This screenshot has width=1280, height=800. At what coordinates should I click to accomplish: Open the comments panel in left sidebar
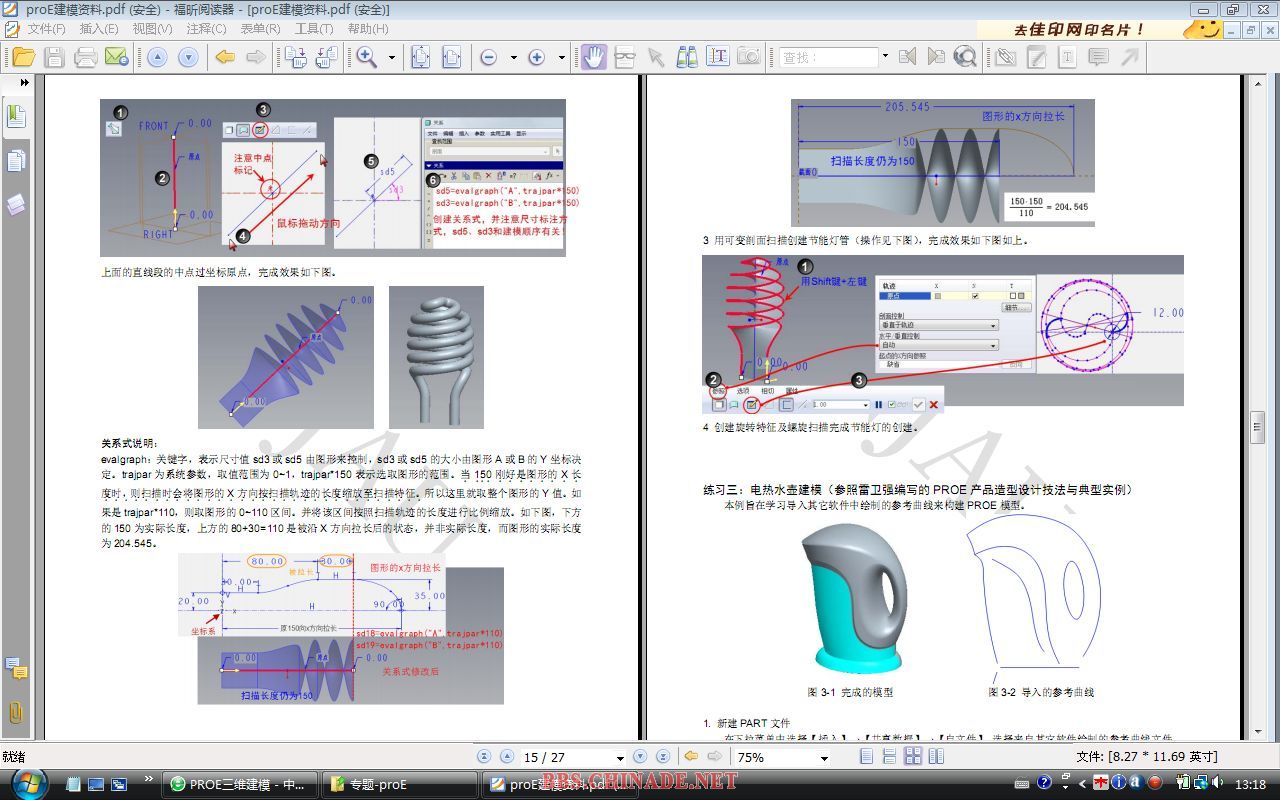click(16, 668)
